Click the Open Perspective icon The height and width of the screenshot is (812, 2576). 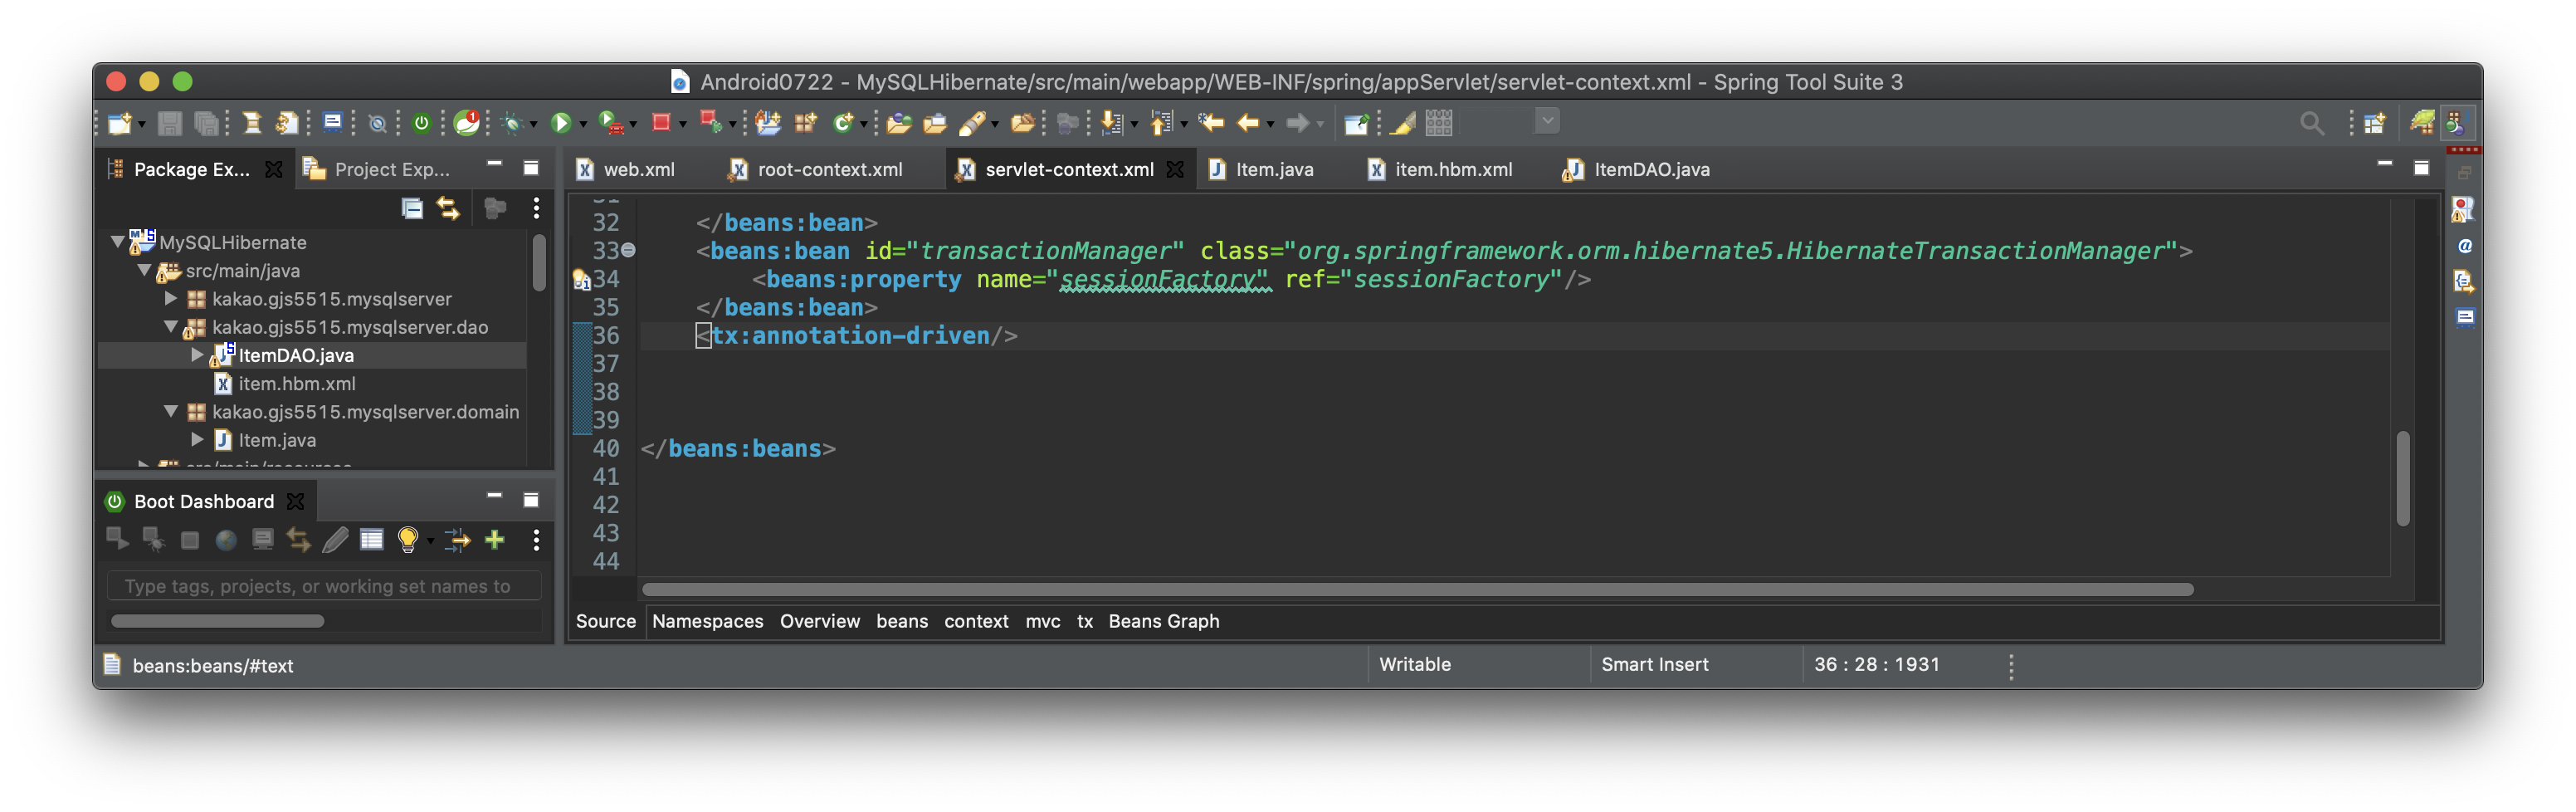point(2374,123)
